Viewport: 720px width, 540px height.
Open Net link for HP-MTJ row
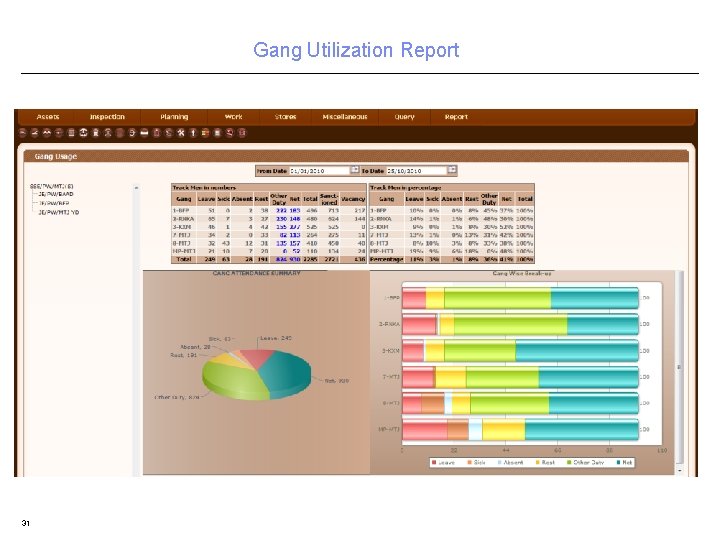297,251
